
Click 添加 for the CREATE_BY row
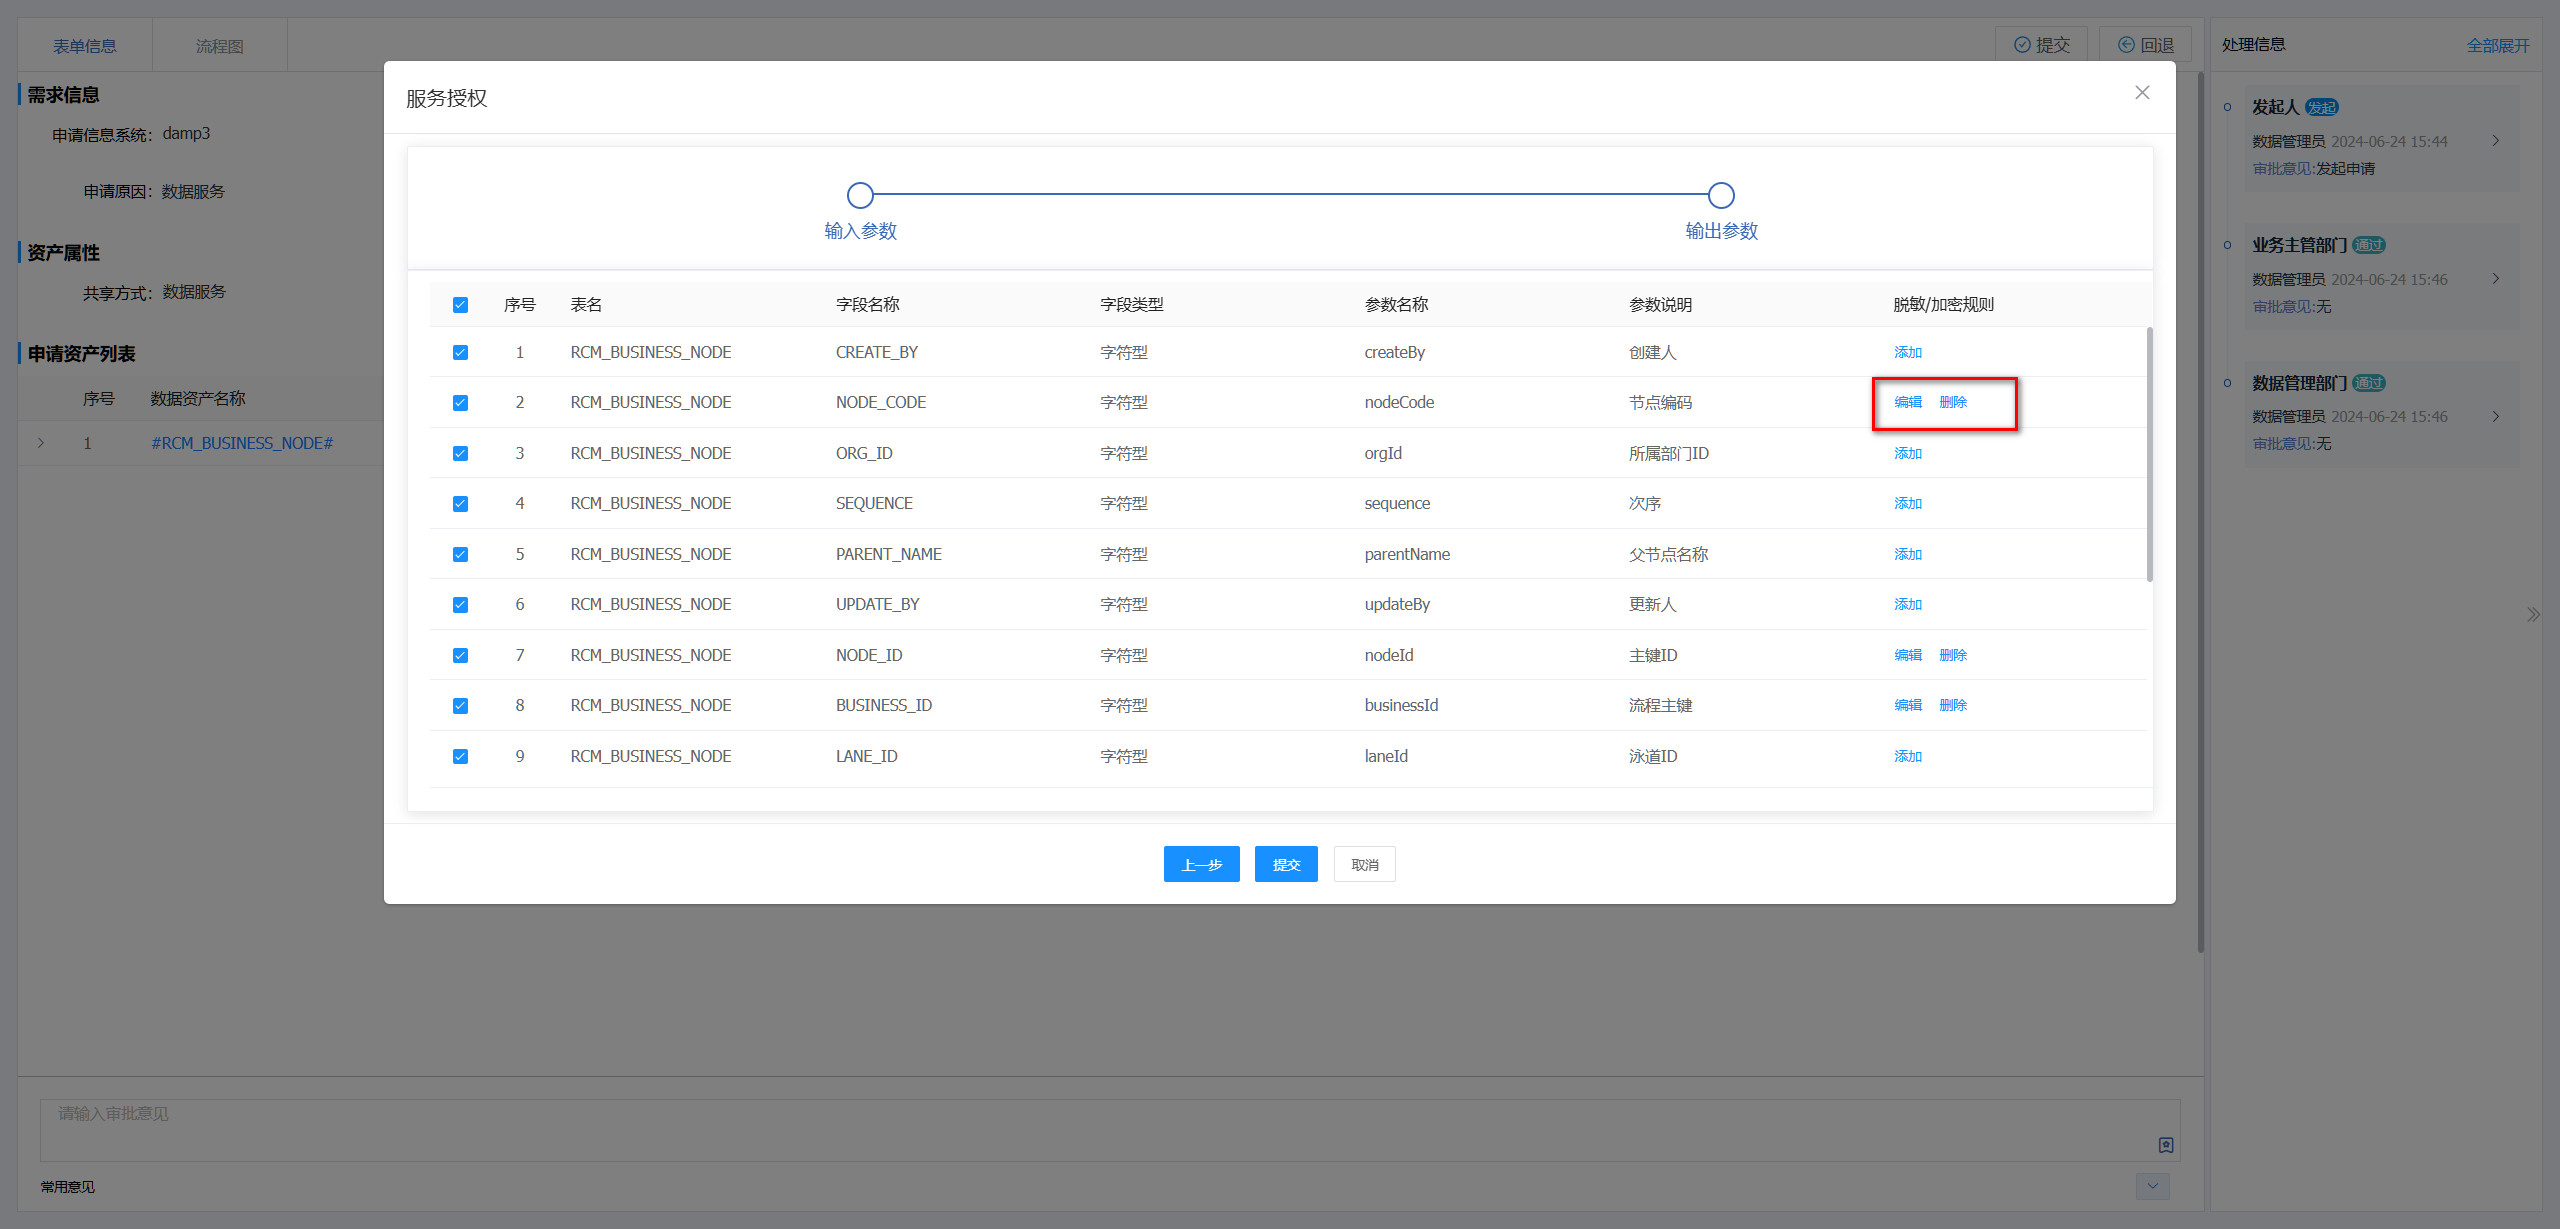1907,352
